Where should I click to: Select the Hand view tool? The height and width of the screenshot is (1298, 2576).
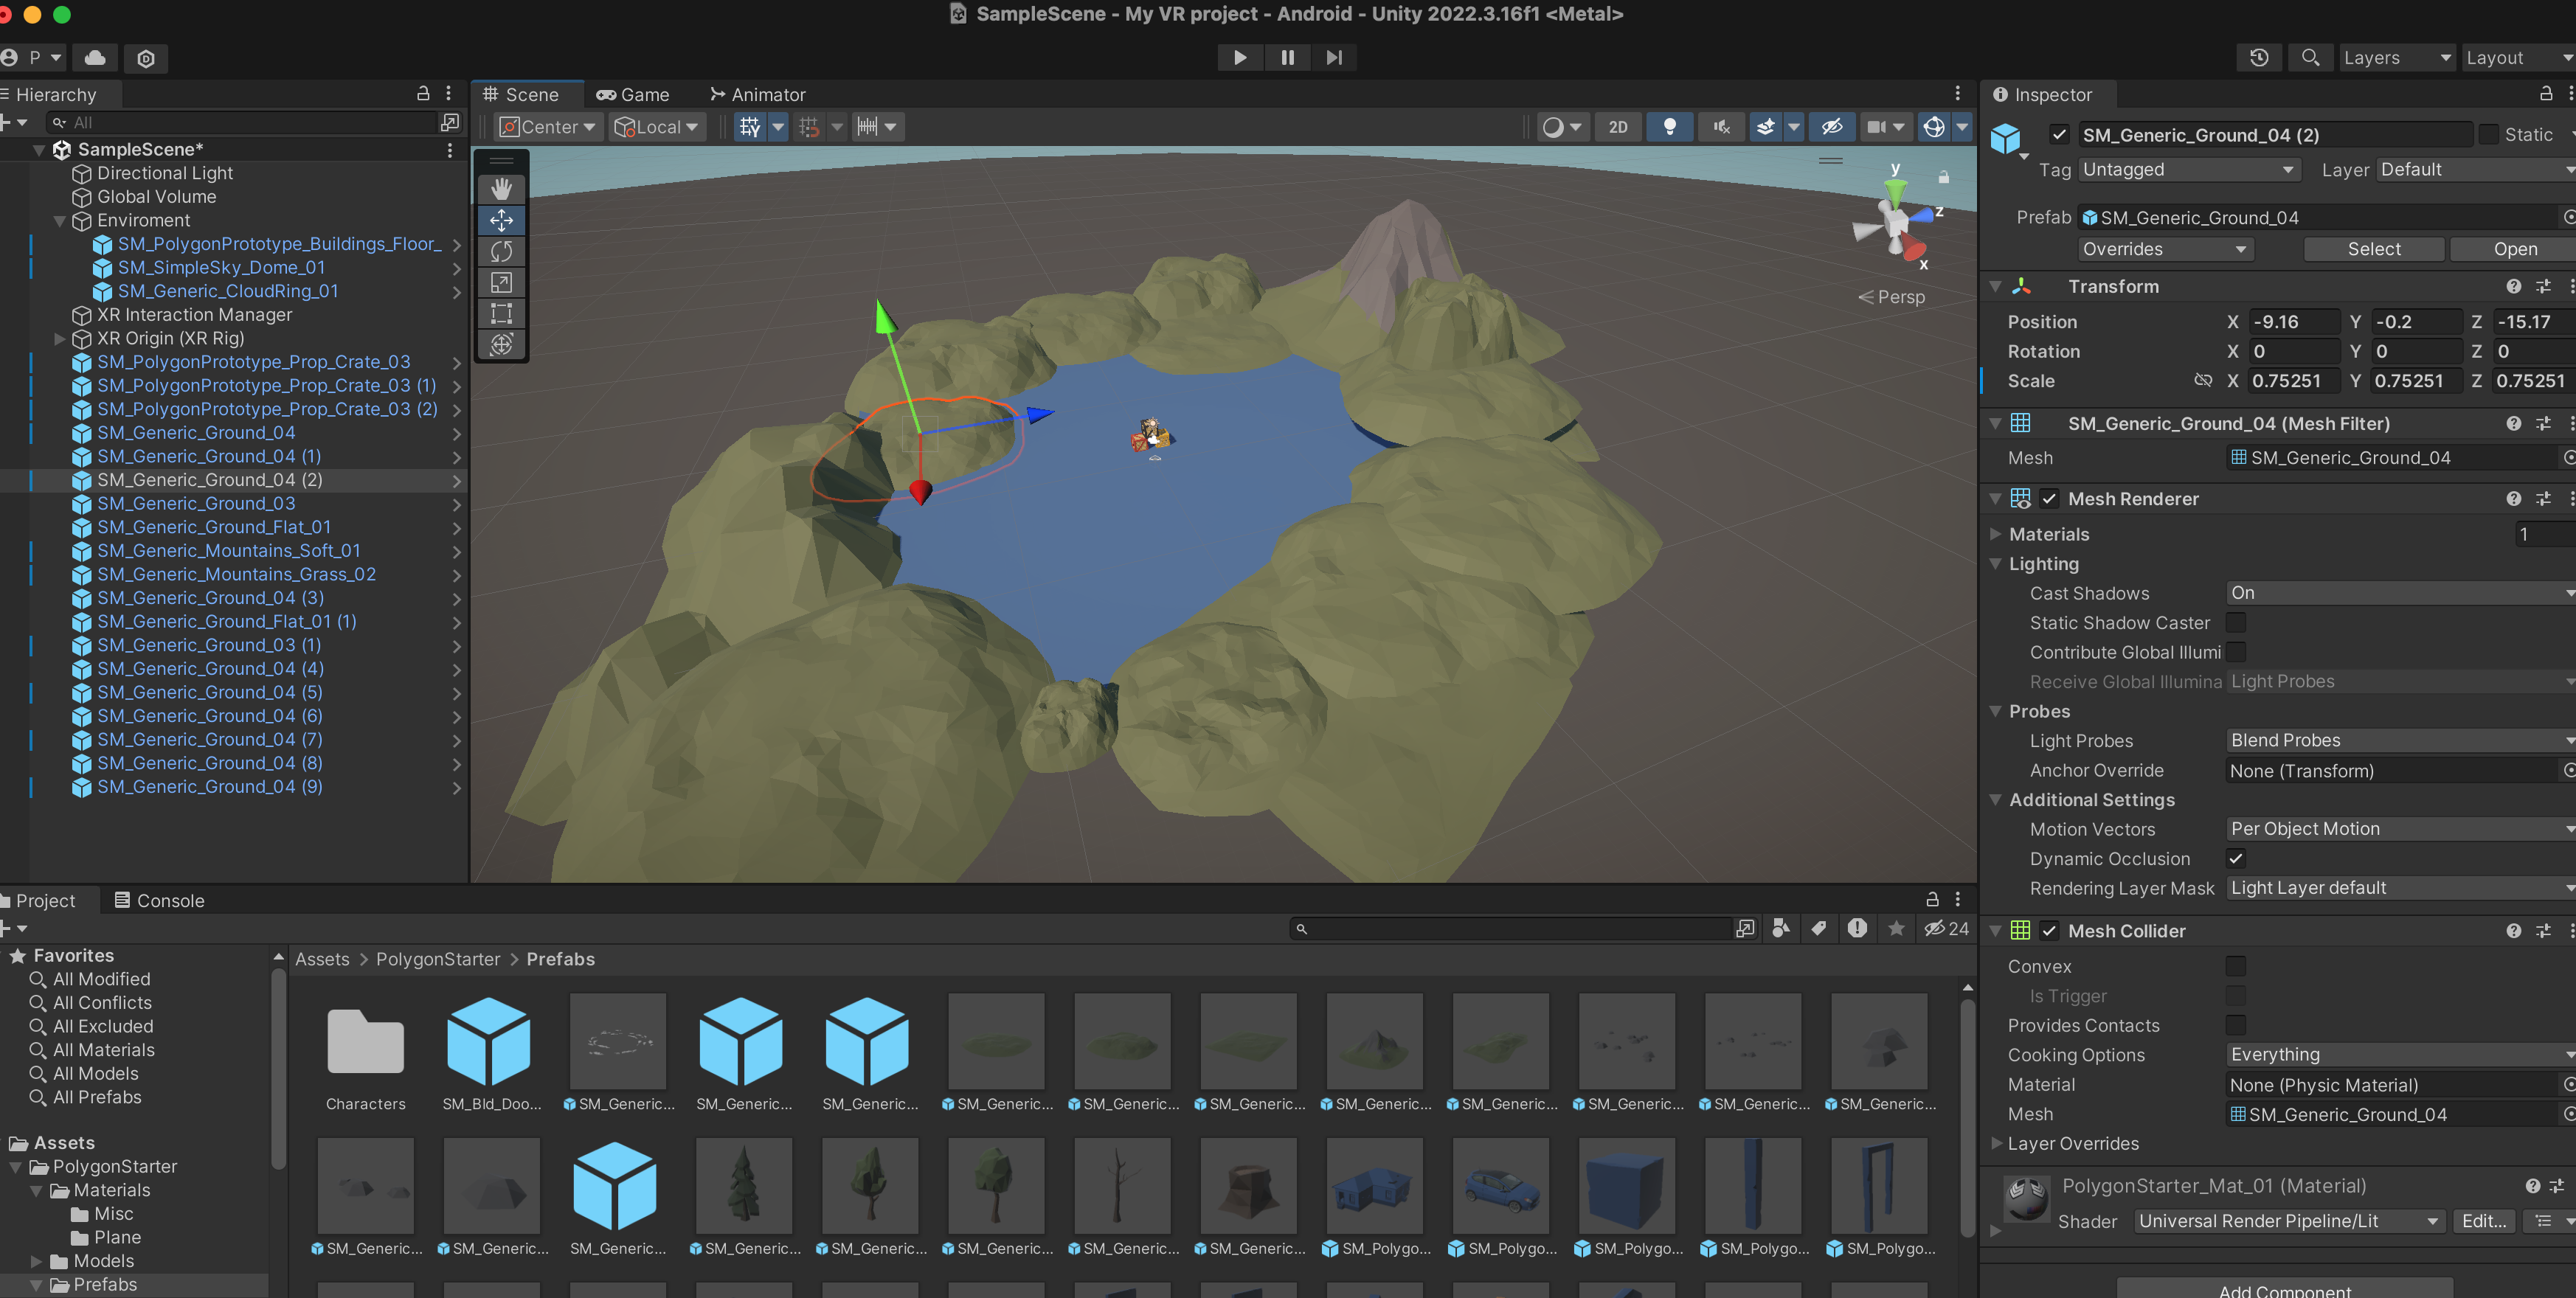[501, 189]
